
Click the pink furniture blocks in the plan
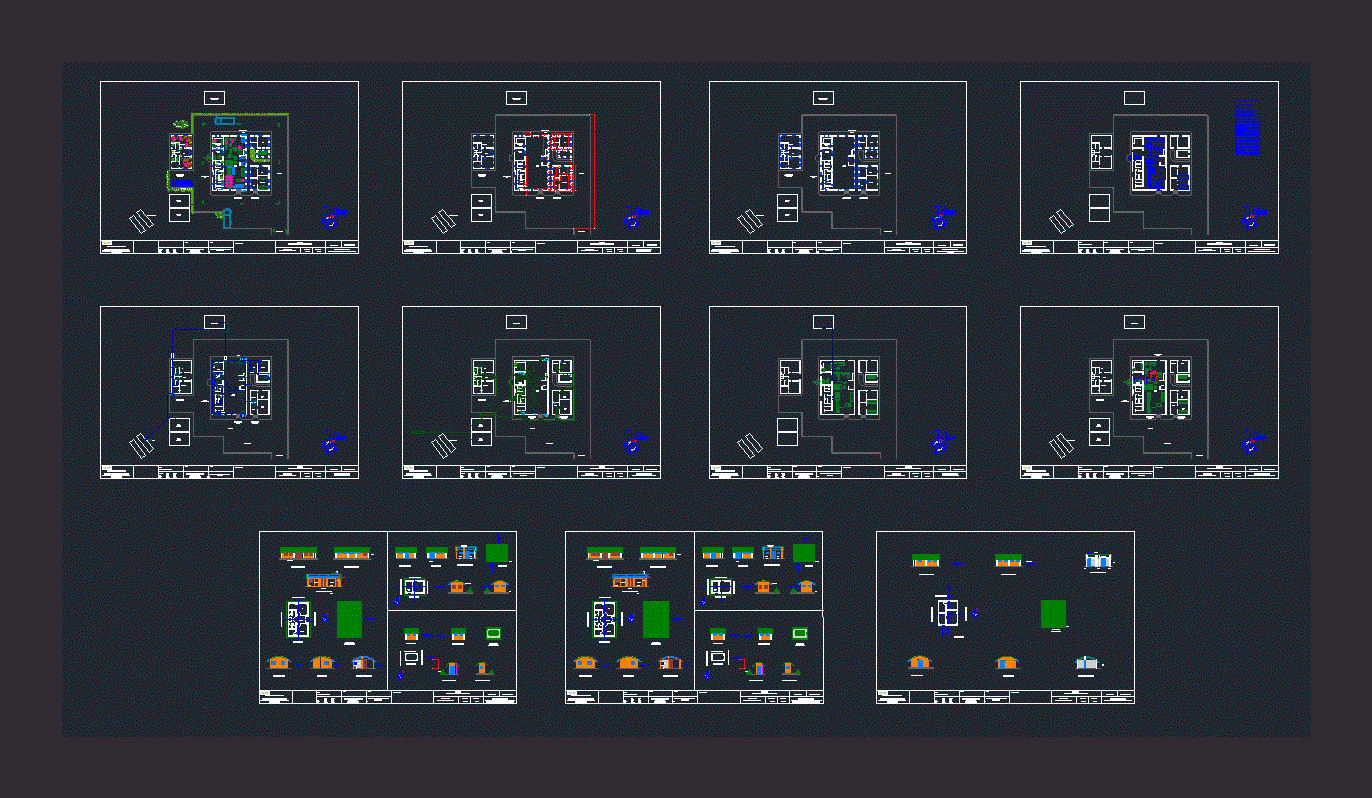[229, 181]
